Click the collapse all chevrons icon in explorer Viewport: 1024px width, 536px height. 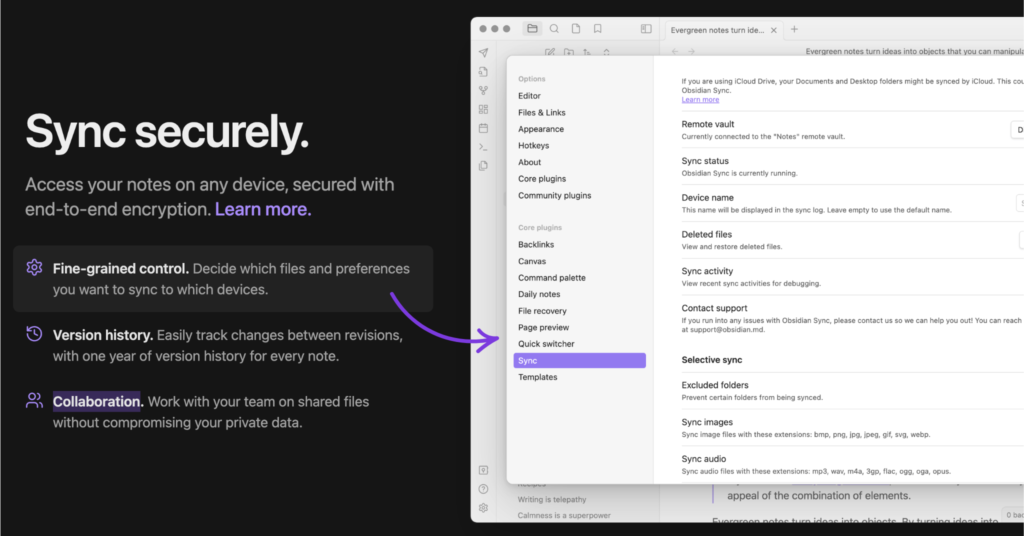[606, 52]
